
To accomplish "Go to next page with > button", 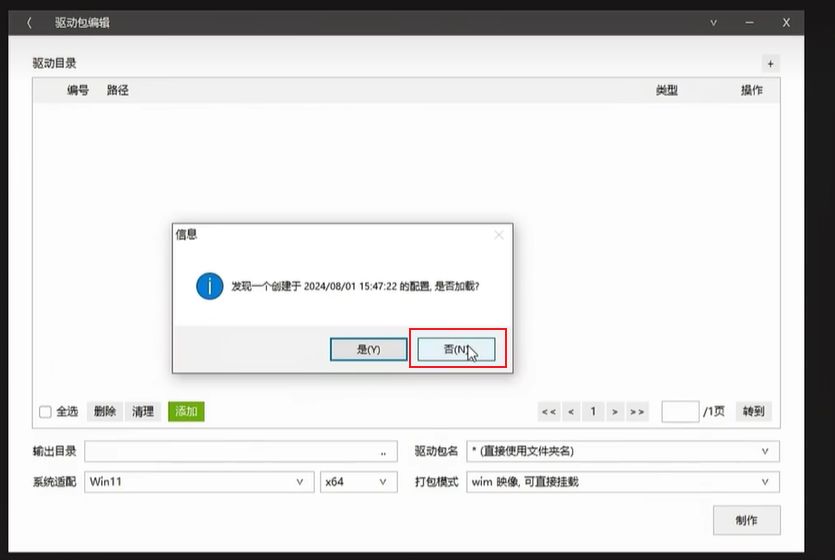I will point(615,411).
